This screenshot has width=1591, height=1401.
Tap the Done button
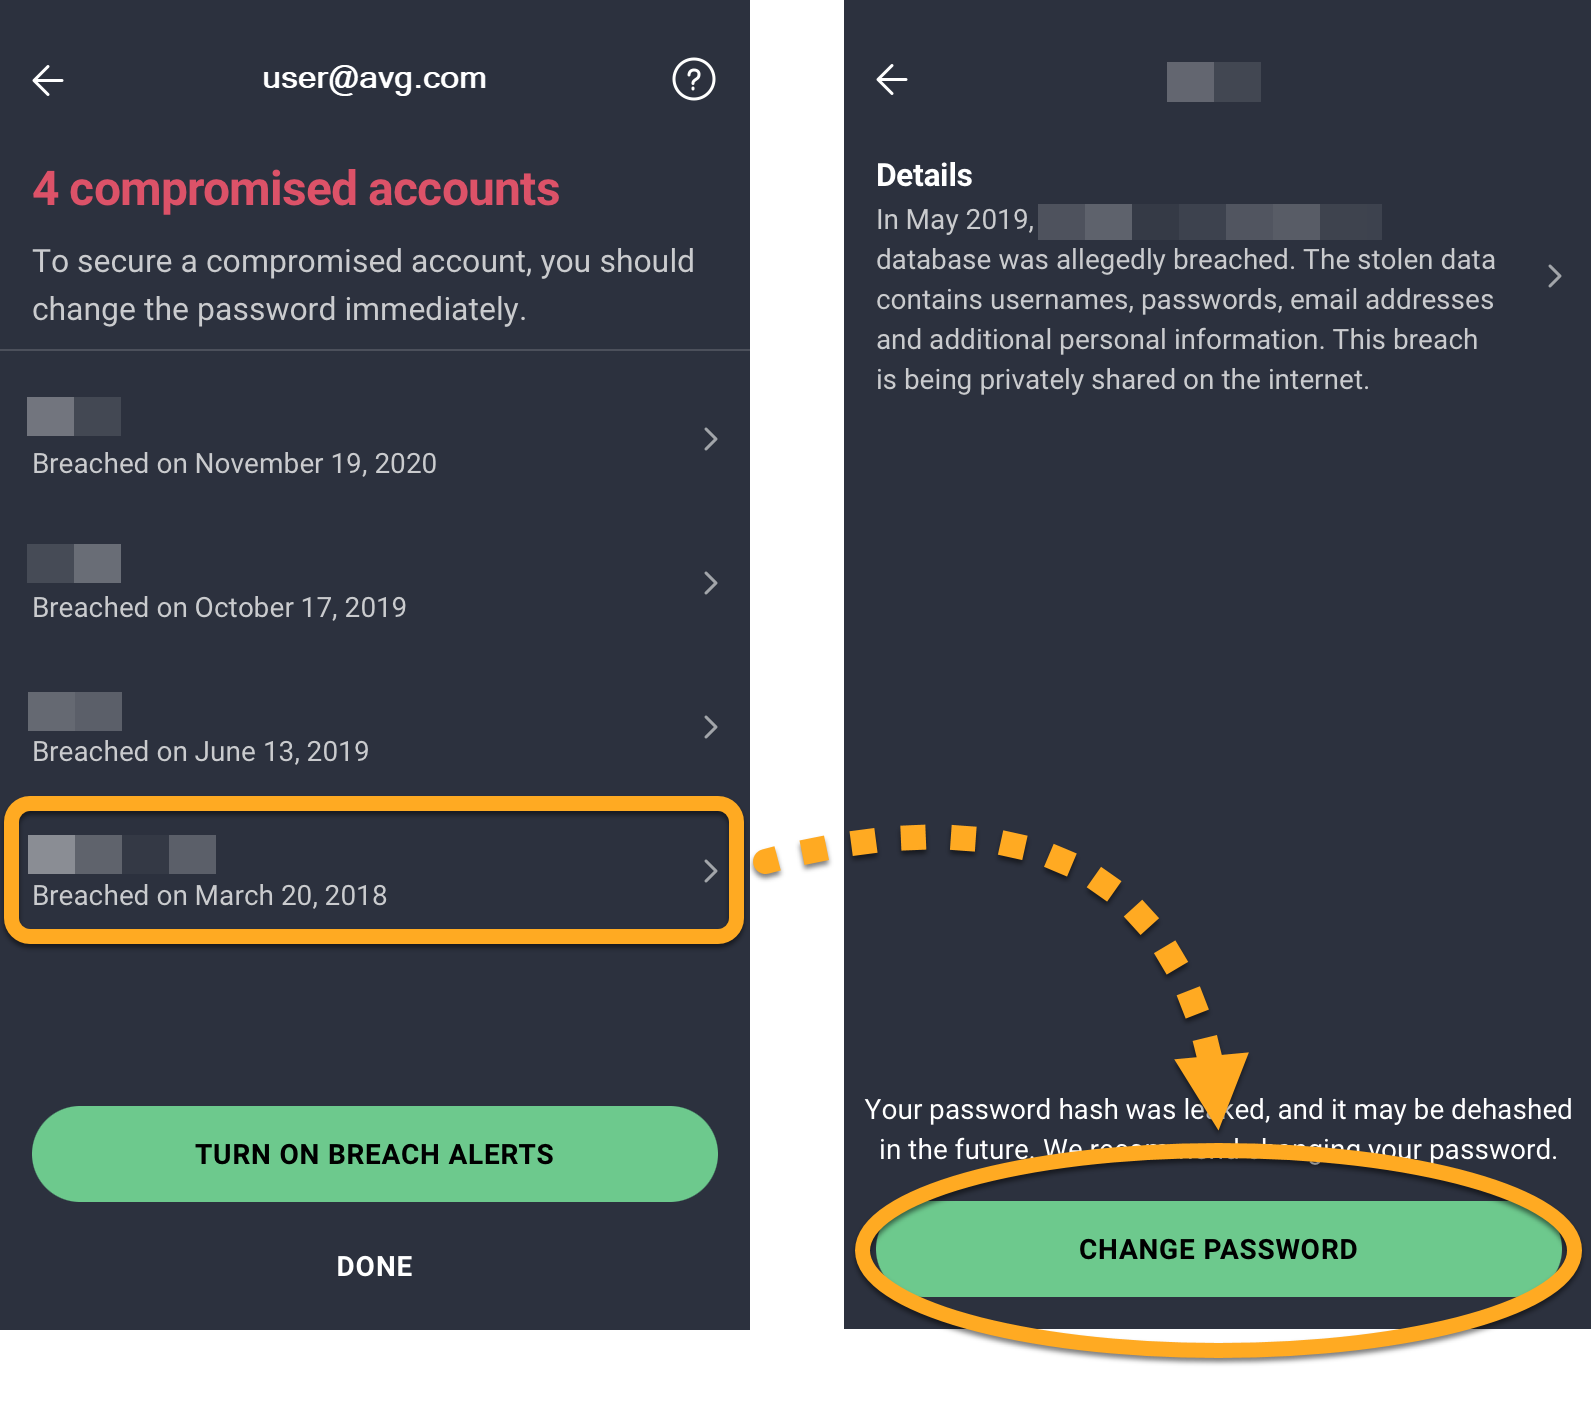[x=374, y=1266]
